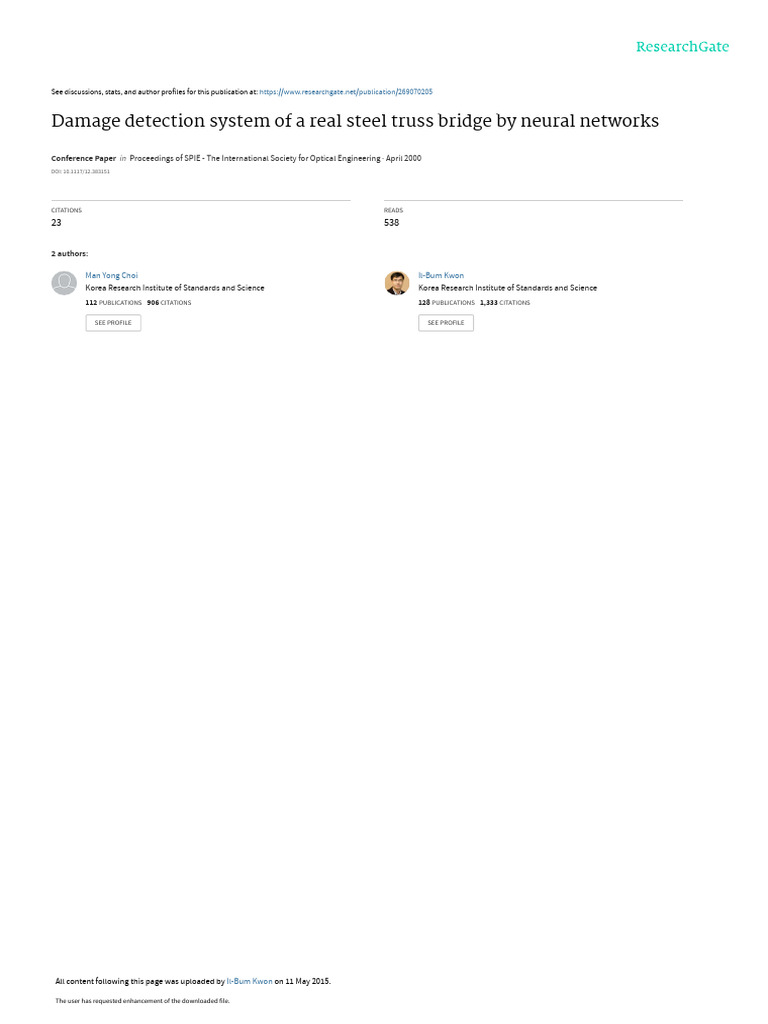Viewport: 768px width, 1024px height.
Task: Click Man Yong Choi's default avatar icon
Action: click(x=64, y=283)
